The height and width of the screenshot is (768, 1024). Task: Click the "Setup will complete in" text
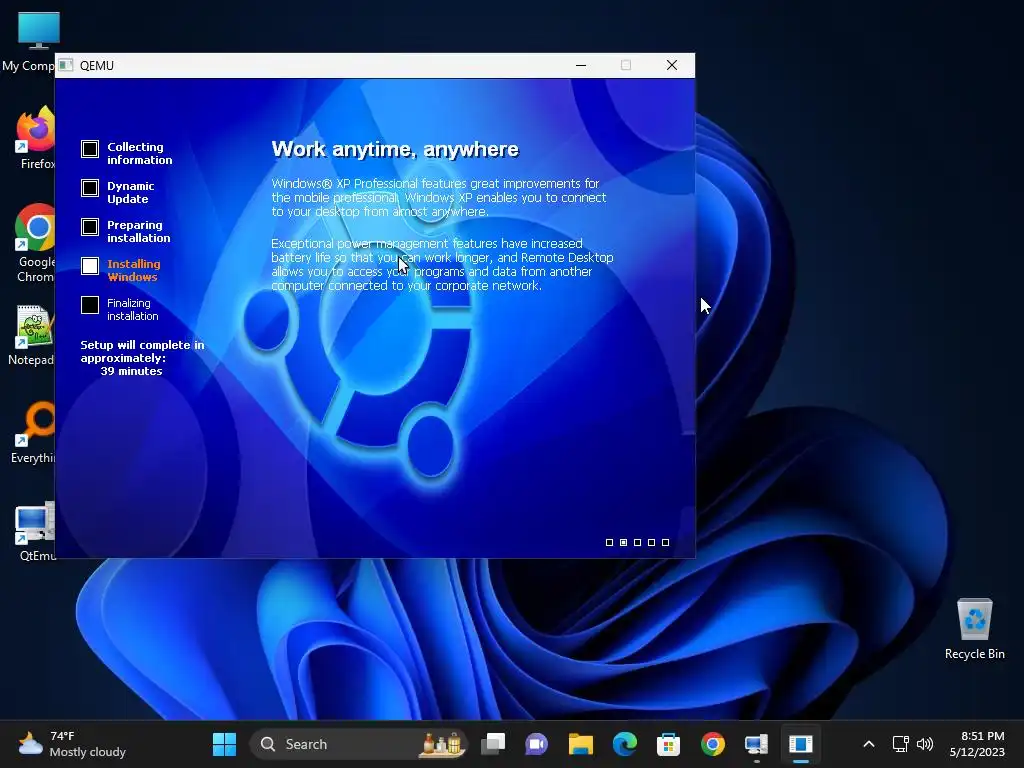142,345
